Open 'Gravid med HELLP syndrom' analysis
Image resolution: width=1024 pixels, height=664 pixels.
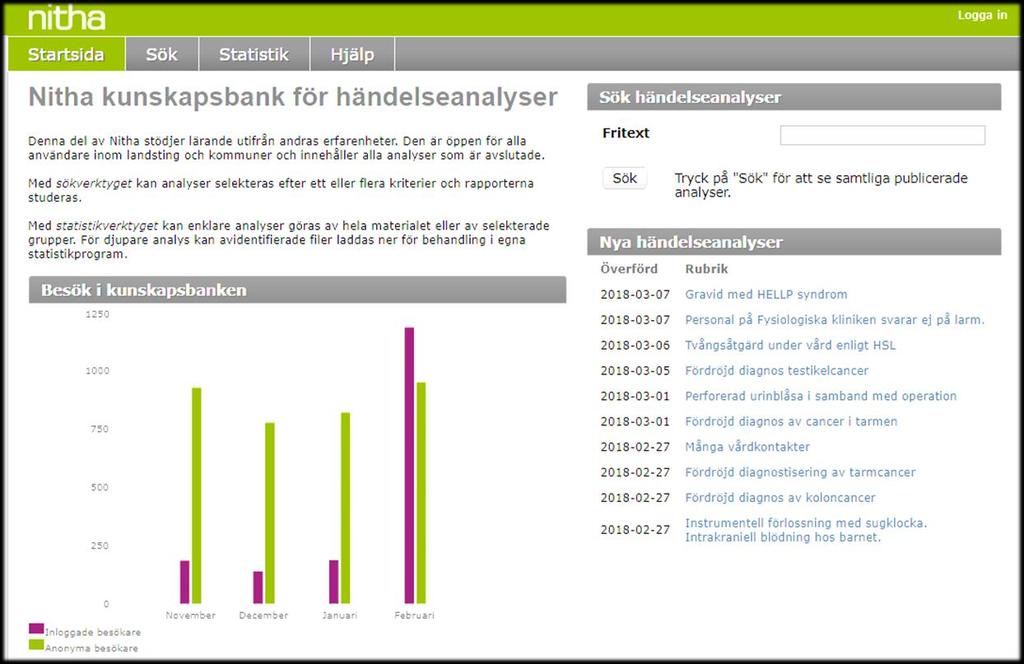click(x=766, y=294)
